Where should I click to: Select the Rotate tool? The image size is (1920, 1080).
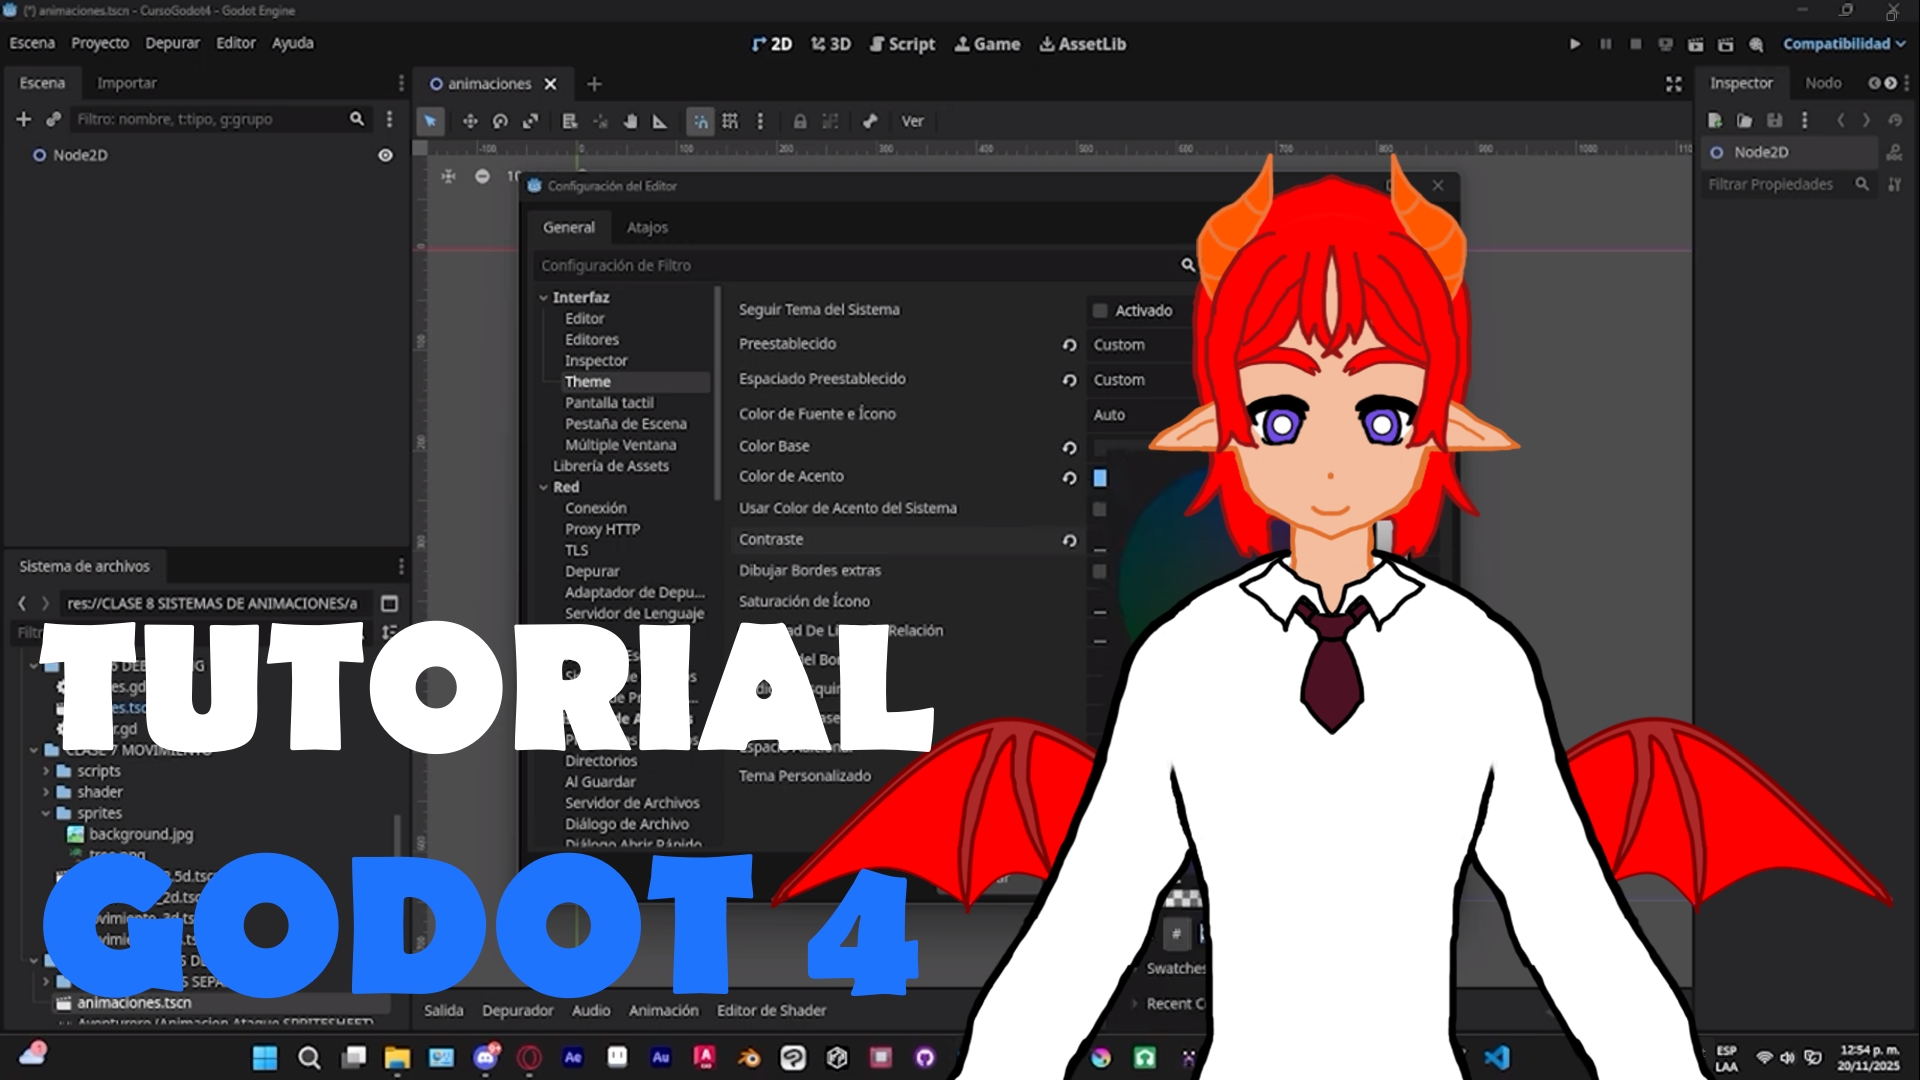(x=500, y=121)
